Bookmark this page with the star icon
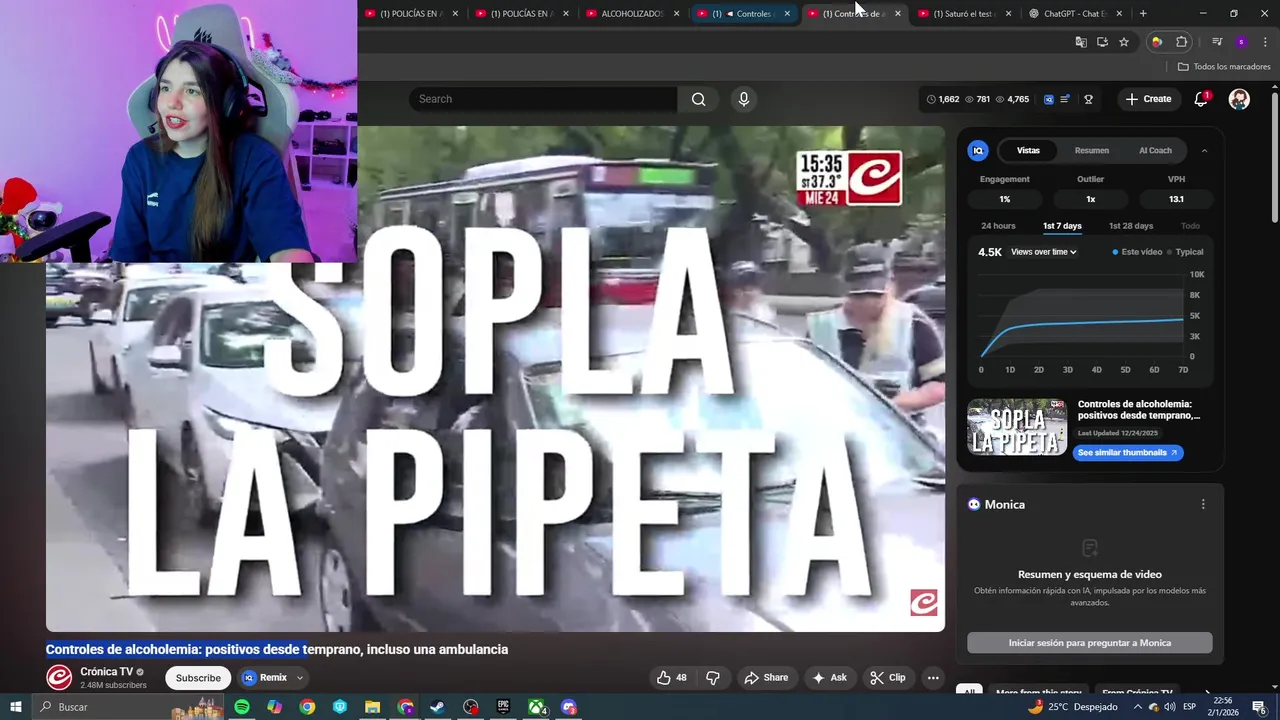Viewport: 1280px width, 720px height. 1124,42
